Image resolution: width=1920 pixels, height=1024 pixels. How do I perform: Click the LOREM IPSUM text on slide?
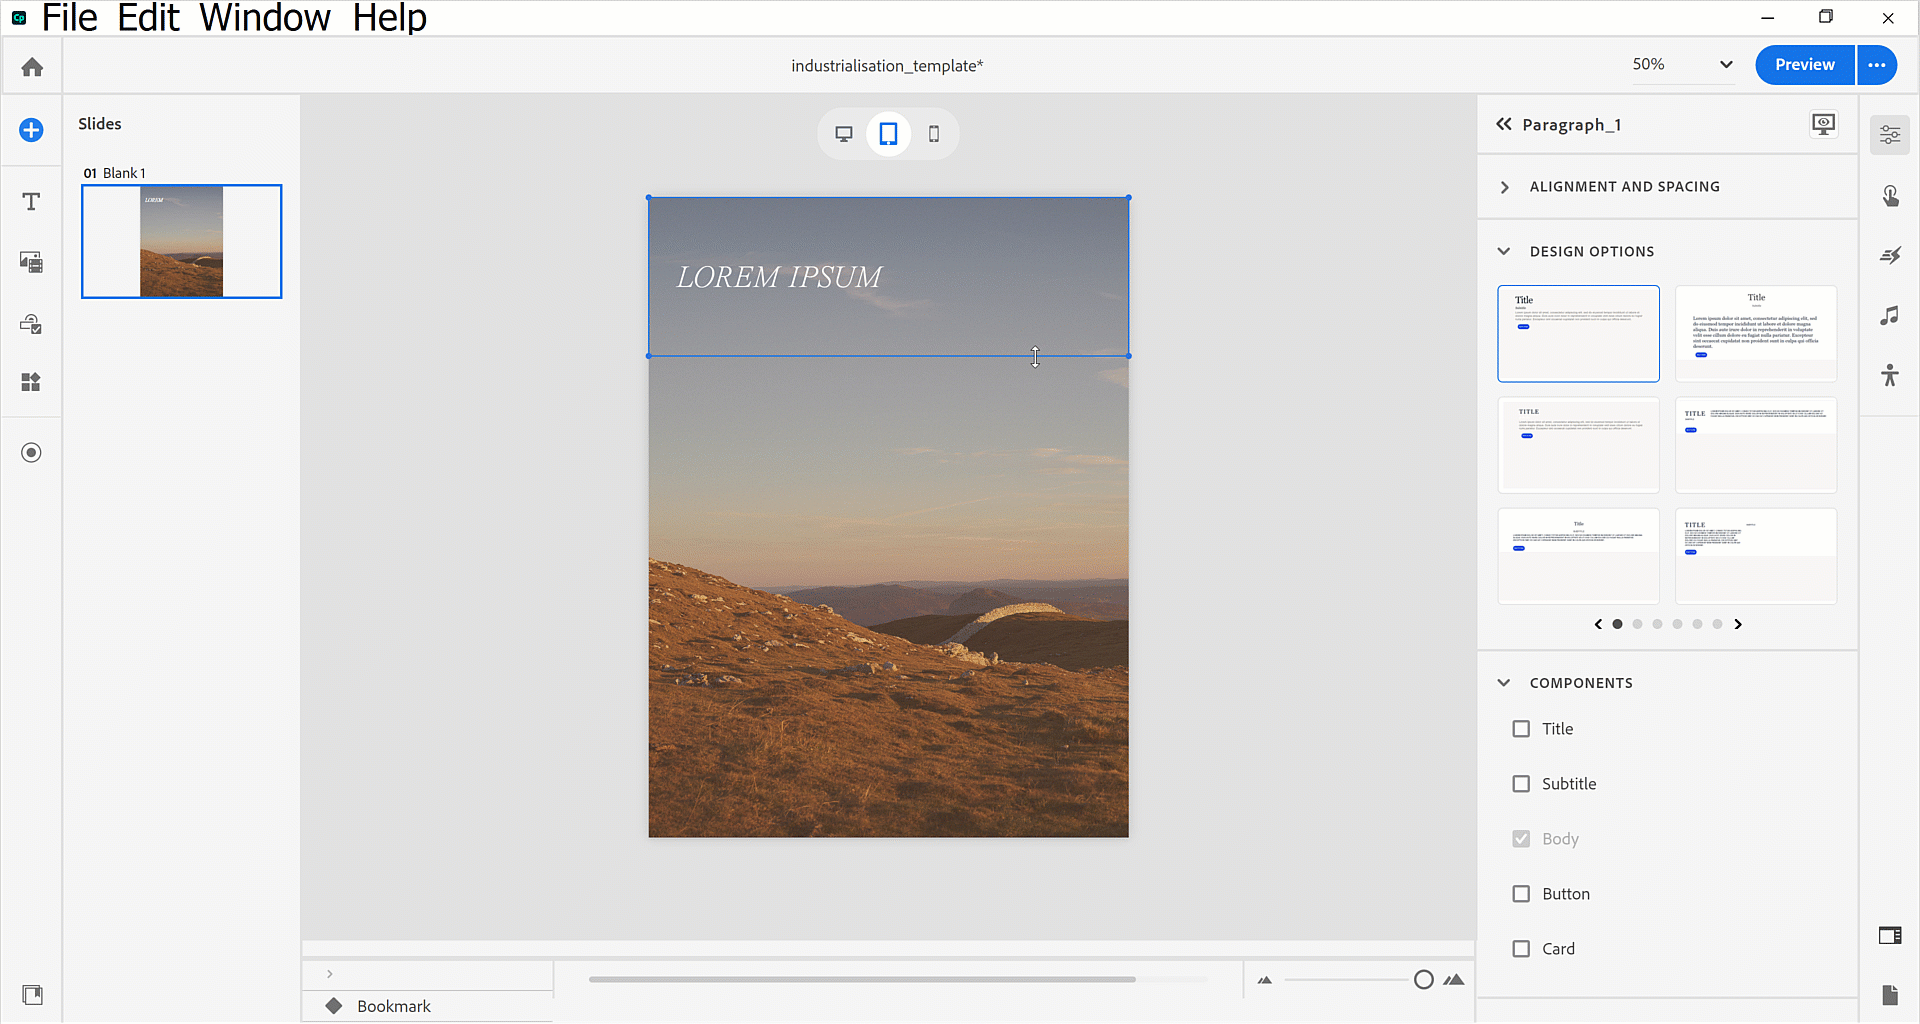click(779, 277)
